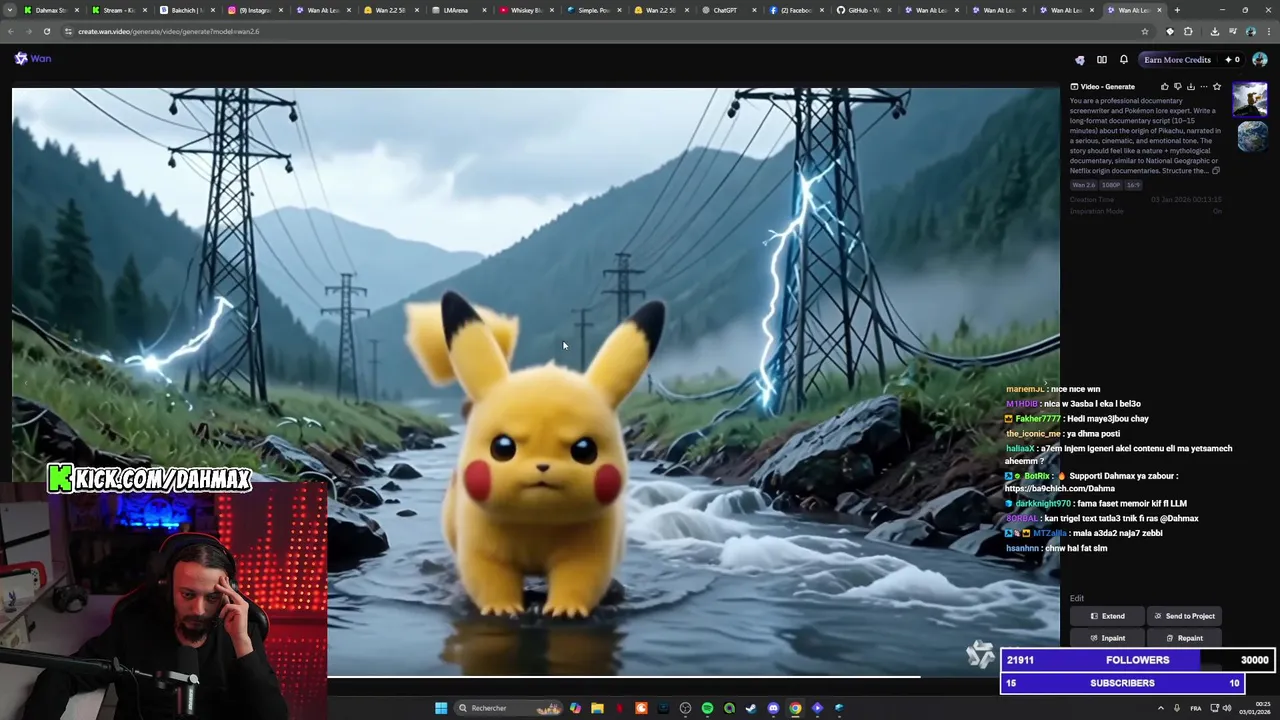Screen dimensions: 1280x720
Task: Click the purple assistant icon beside layout icon
Action: tap(1079, 59)
